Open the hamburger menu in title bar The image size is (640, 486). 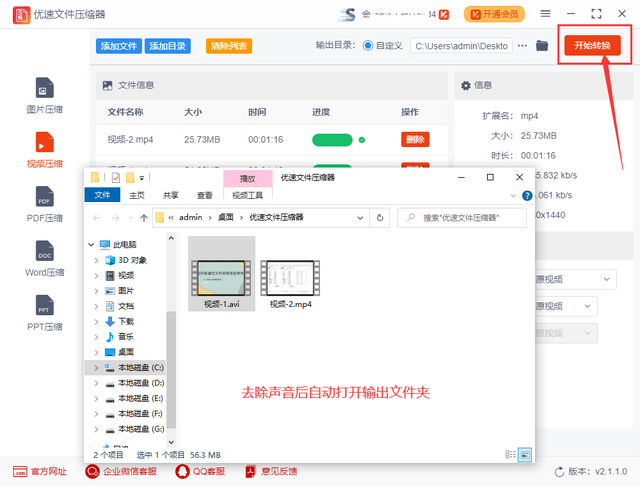(x=572, y=14)
